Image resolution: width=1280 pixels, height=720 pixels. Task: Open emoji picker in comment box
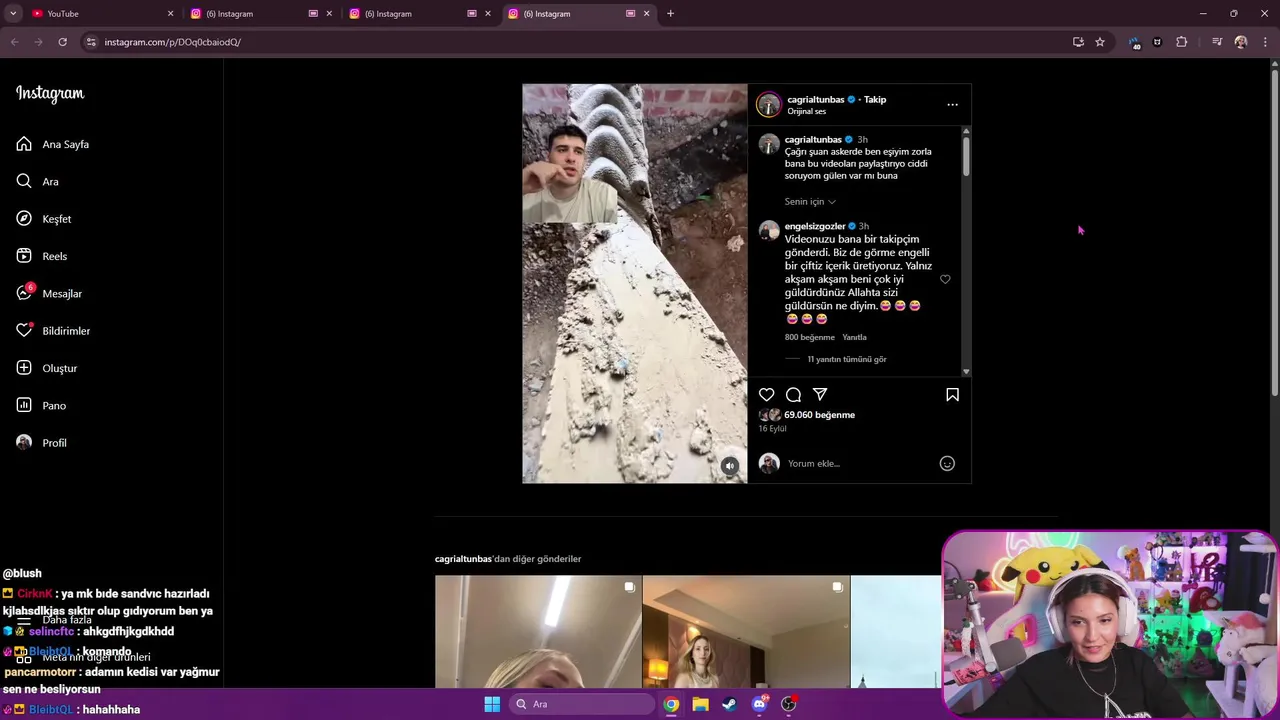coord(947,463)
